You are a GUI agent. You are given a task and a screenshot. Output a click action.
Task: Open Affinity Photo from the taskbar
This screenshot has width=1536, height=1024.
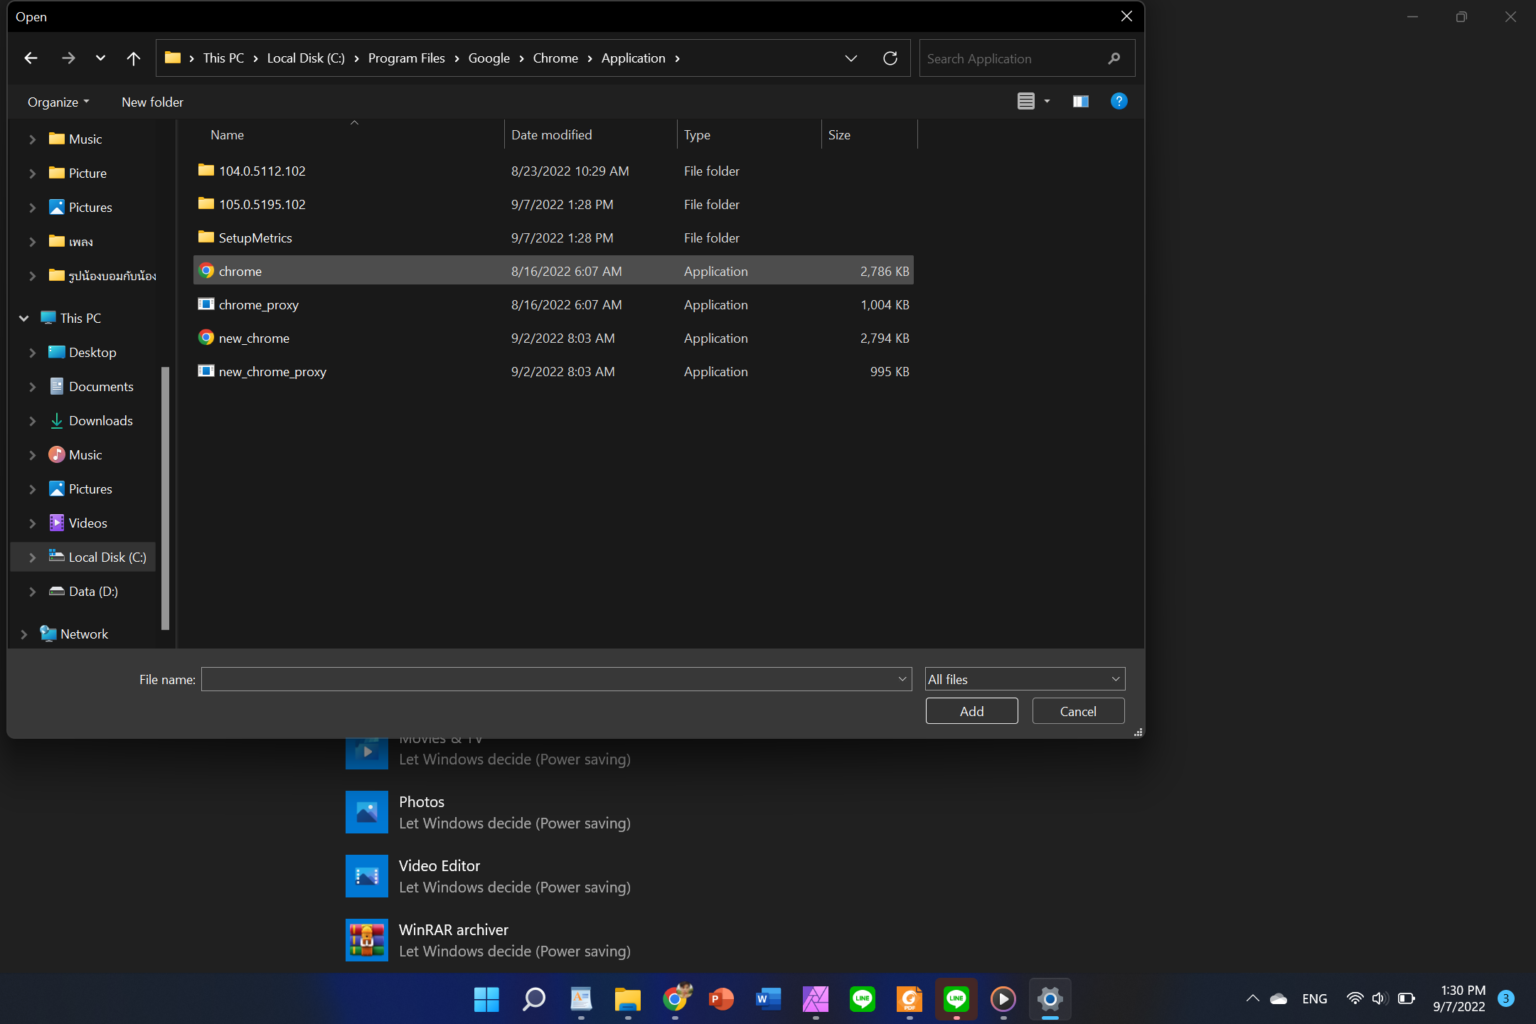point(815,999)
